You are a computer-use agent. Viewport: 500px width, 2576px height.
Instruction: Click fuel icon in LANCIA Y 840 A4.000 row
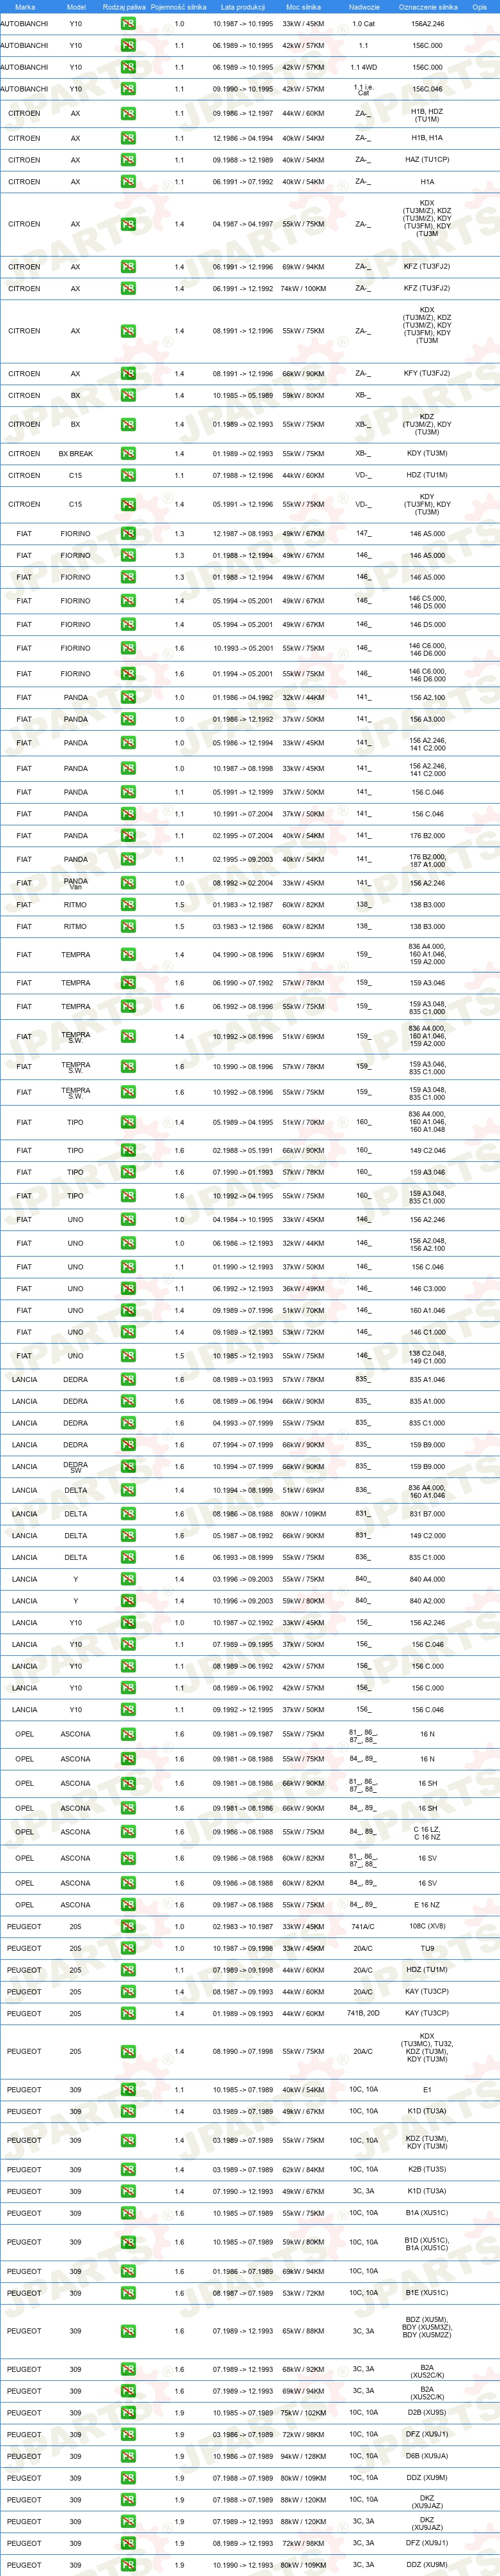click(128, 1580)
